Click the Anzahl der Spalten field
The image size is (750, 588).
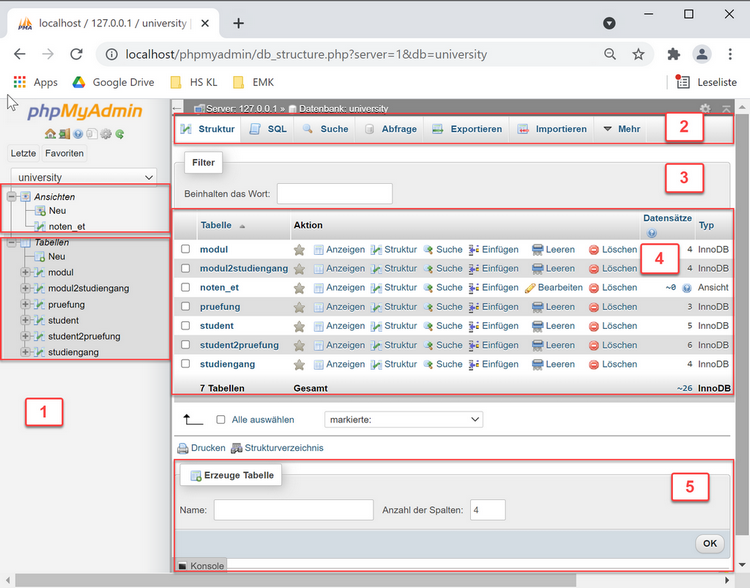(488, 510)
